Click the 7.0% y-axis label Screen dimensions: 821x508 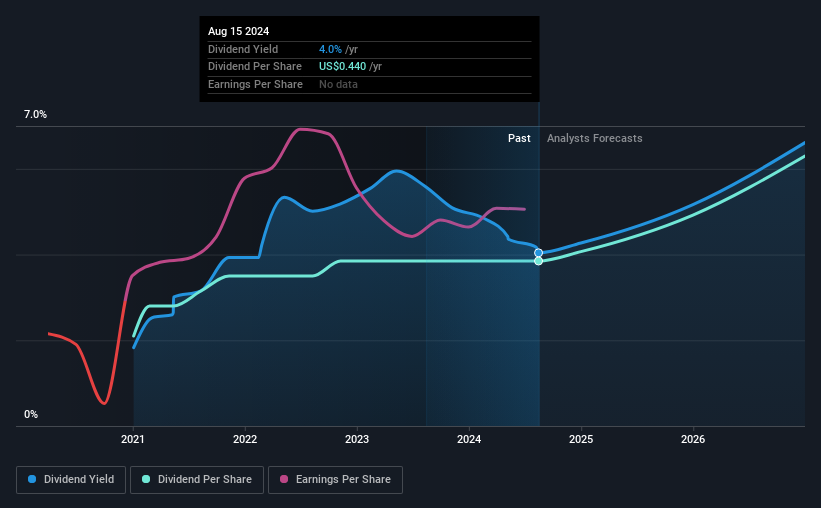point(35,115)
